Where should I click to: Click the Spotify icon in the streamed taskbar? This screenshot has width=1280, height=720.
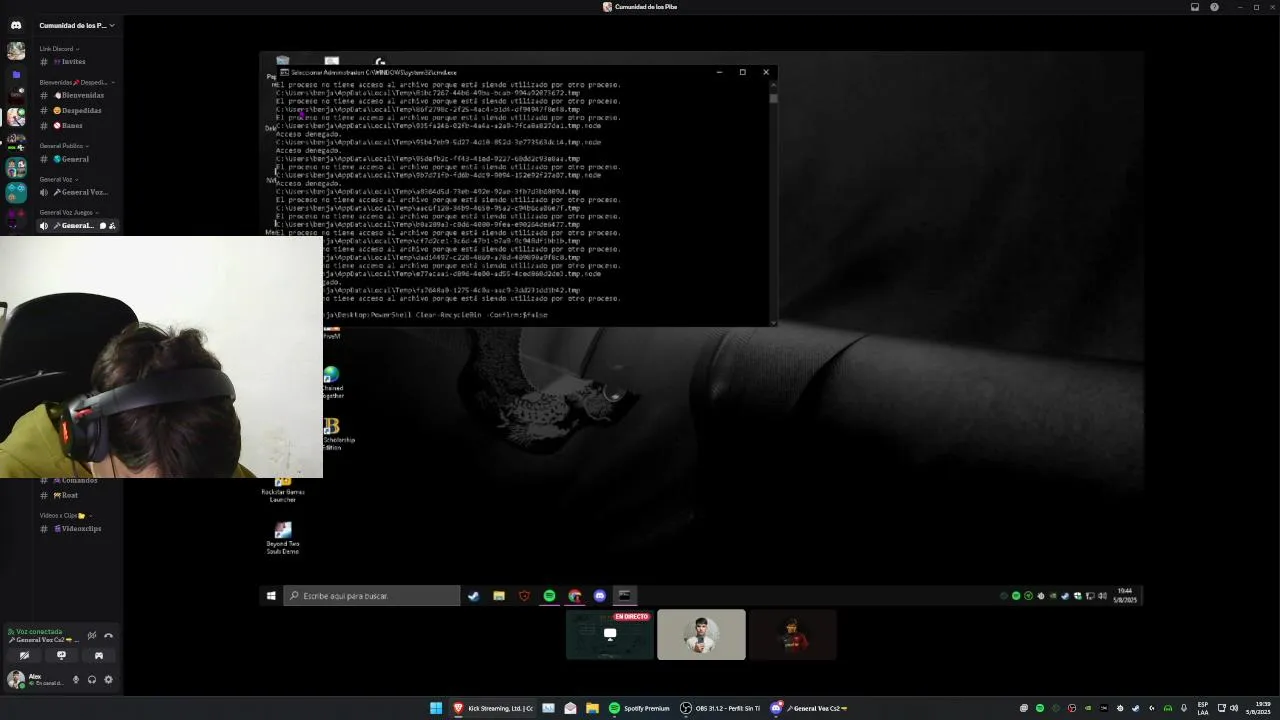click(x=549, y=596)
